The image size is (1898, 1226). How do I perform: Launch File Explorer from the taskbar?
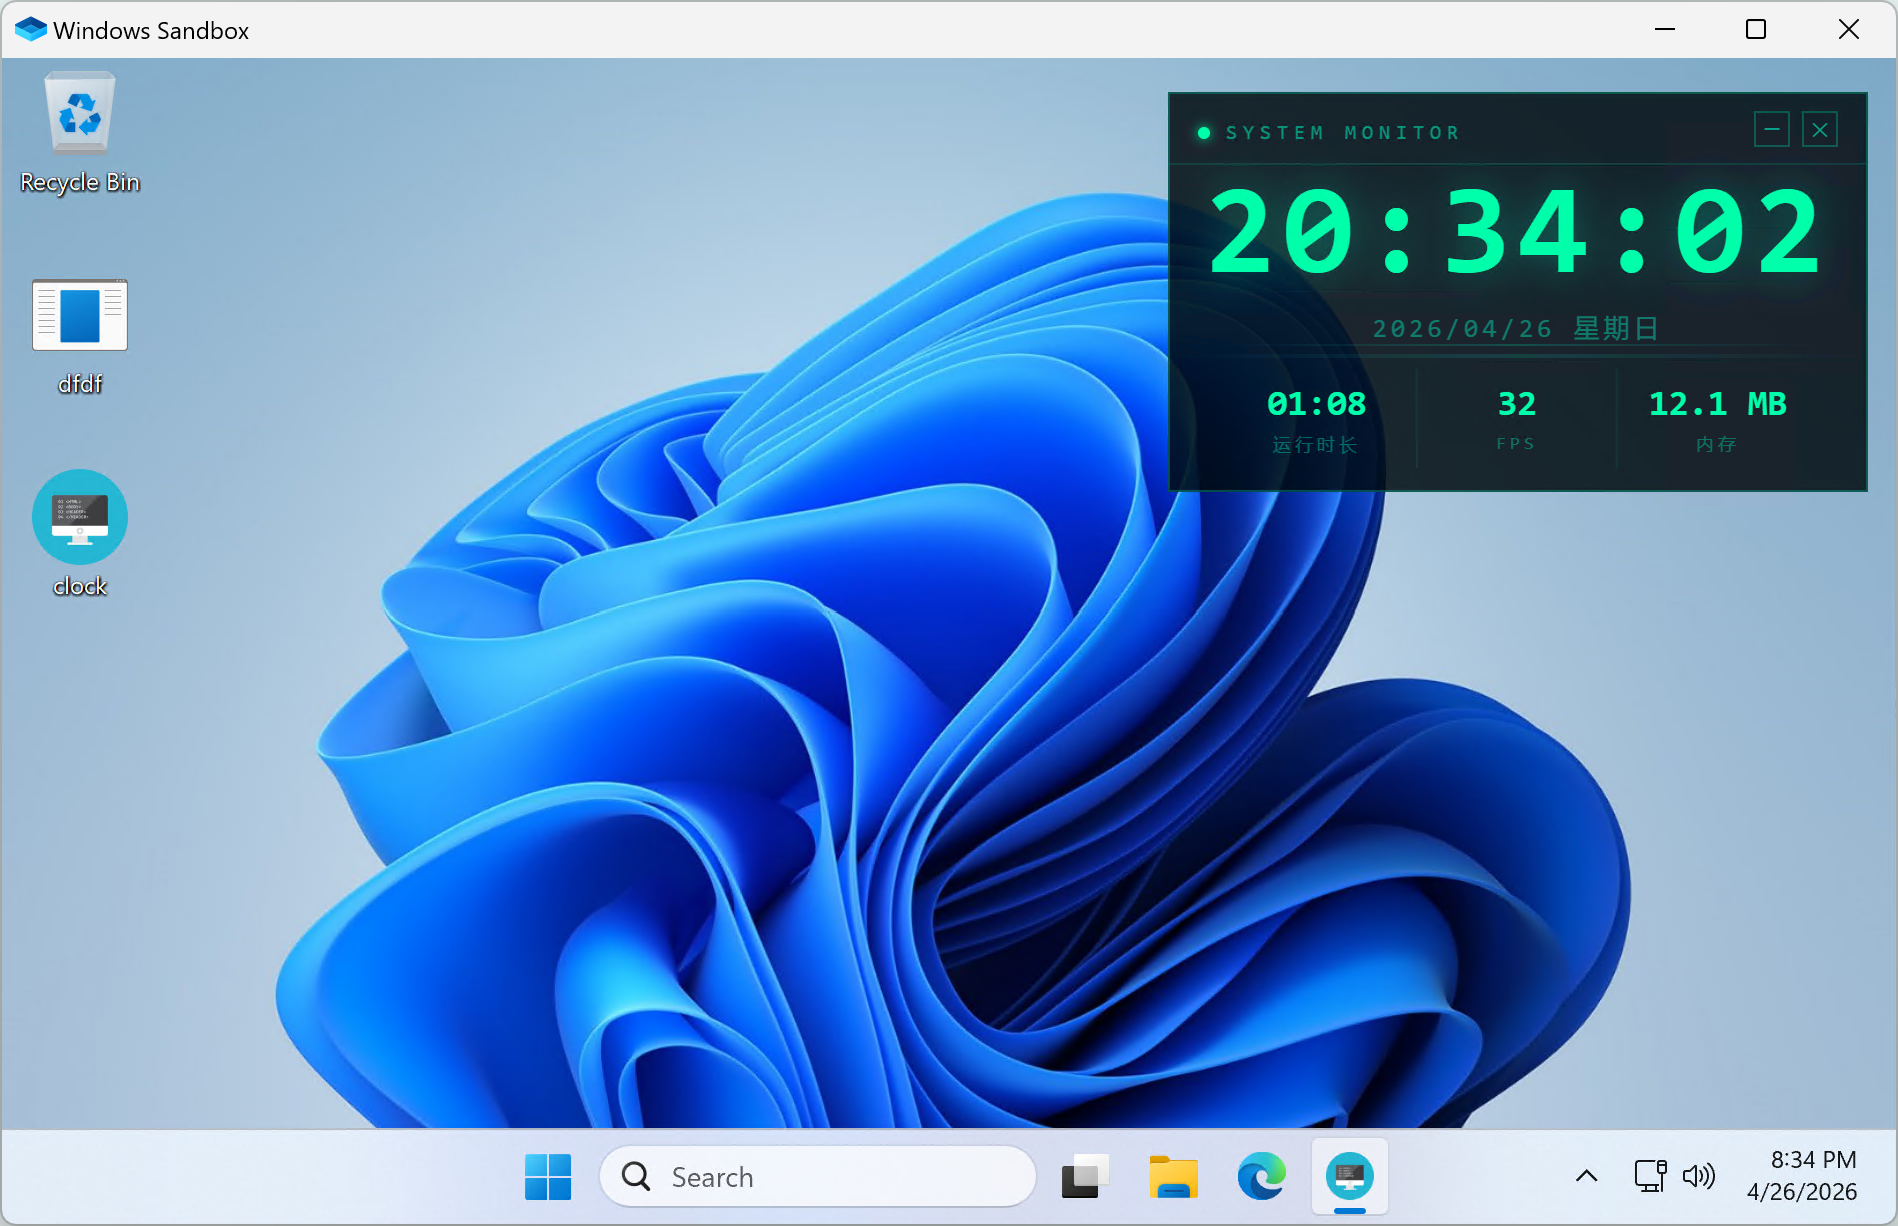[x=1173, y=1177]
